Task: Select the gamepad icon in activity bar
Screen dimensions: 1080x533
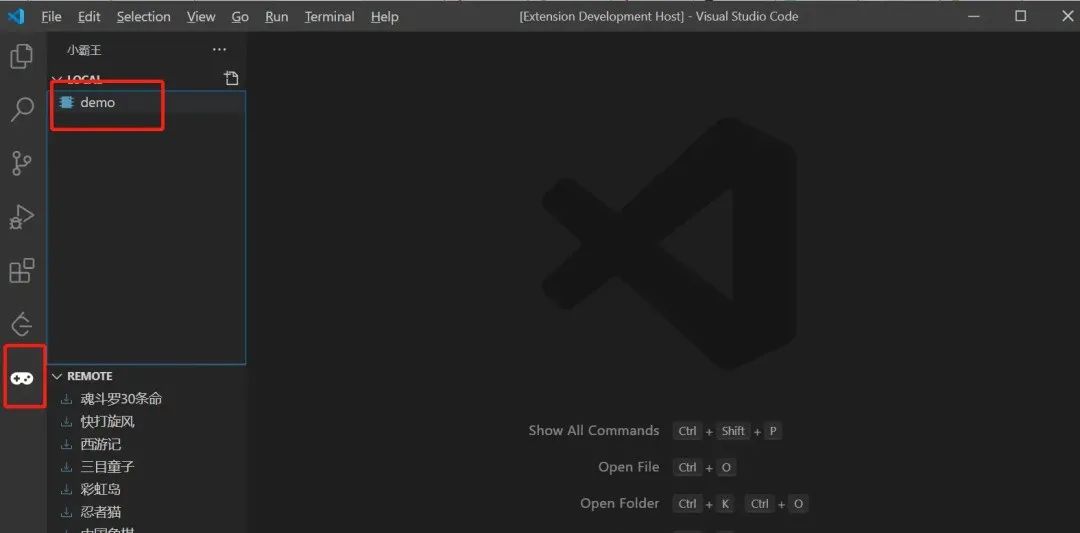Action: pyautogui.click(x=22, y=378)
